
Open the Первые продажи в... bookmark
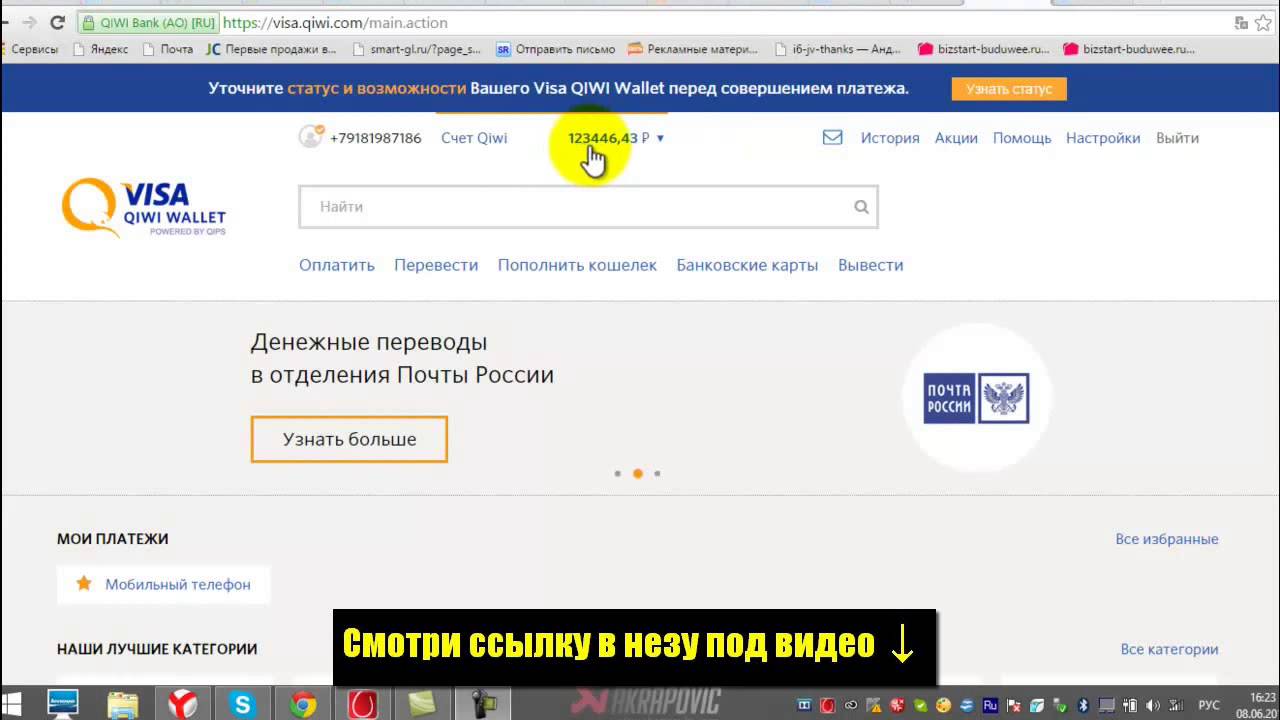click(x=271, y=49)
